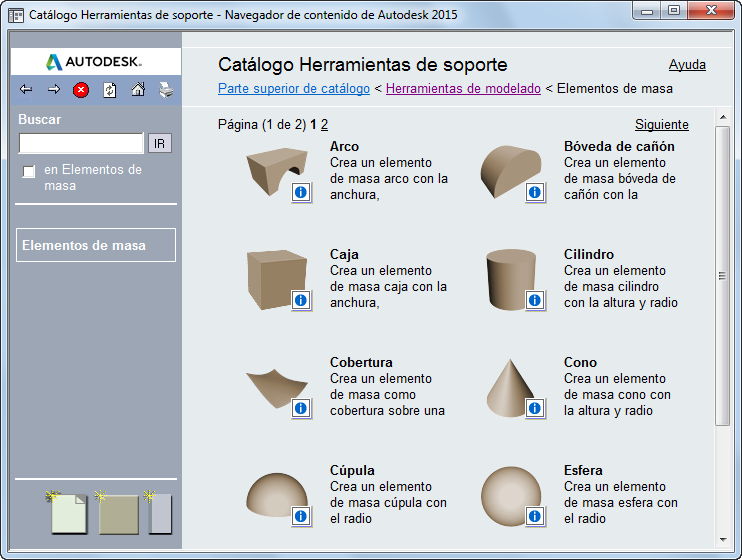The image size is (742, 560).
Task: Click the Autodesk logo banner
Action: pyautogui.click(x=96, y=62)
